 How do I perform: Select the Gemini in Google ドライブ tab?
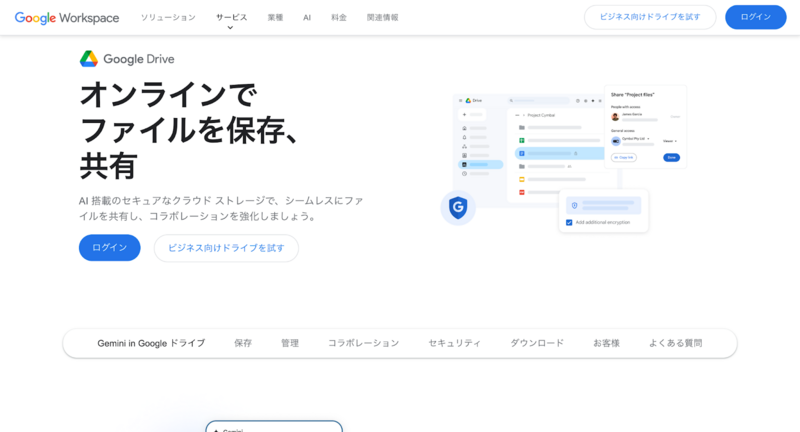[151, 343]
